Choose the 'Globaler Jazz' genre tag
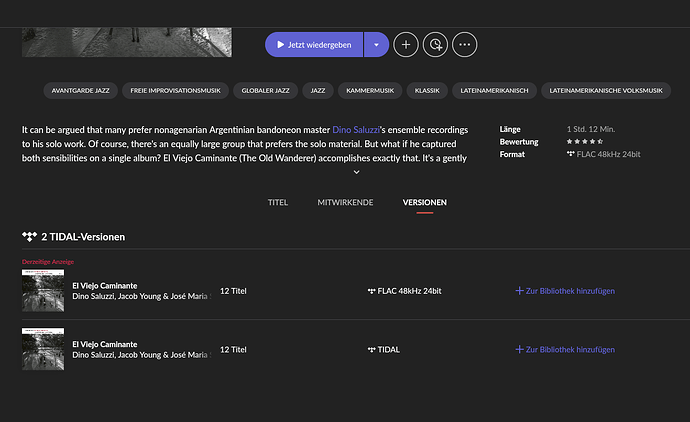This screenshot has height=422, width=690. 263,91
